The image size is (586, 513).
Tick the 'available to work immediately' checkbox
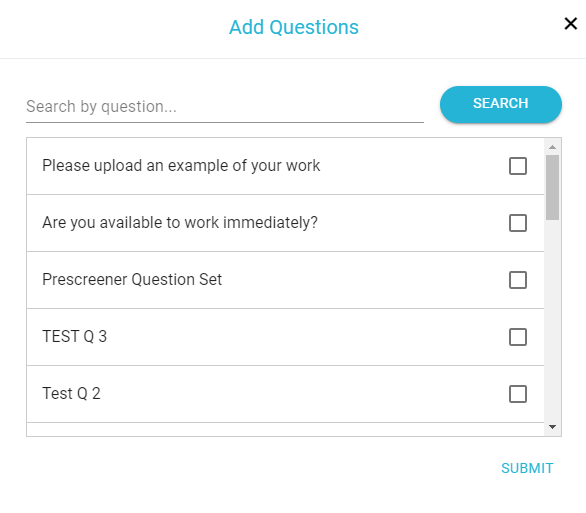(518, 223)
